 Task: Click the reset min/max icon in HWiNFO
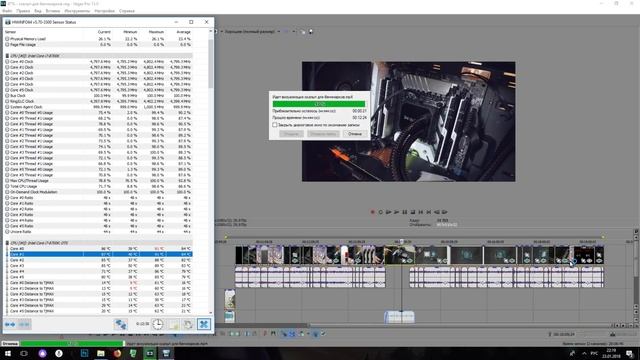coord(188,324)
